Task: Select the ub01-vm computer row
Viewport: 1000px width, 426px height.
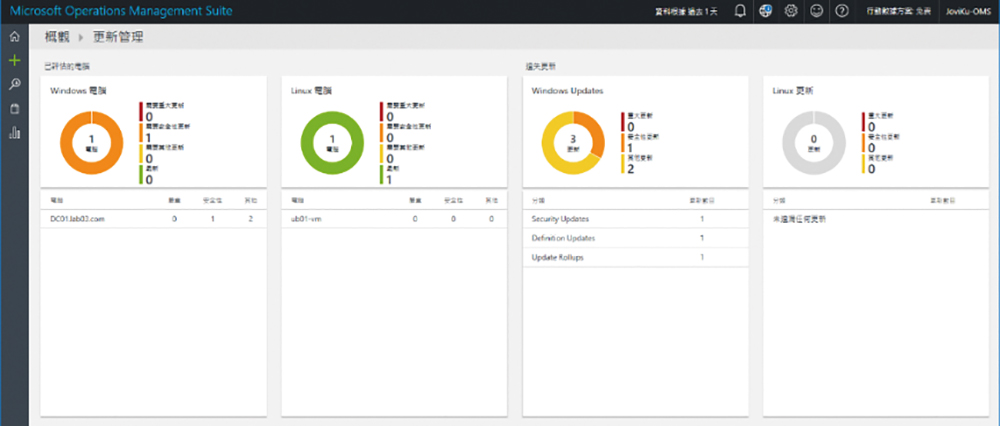Action: point(394,219)
